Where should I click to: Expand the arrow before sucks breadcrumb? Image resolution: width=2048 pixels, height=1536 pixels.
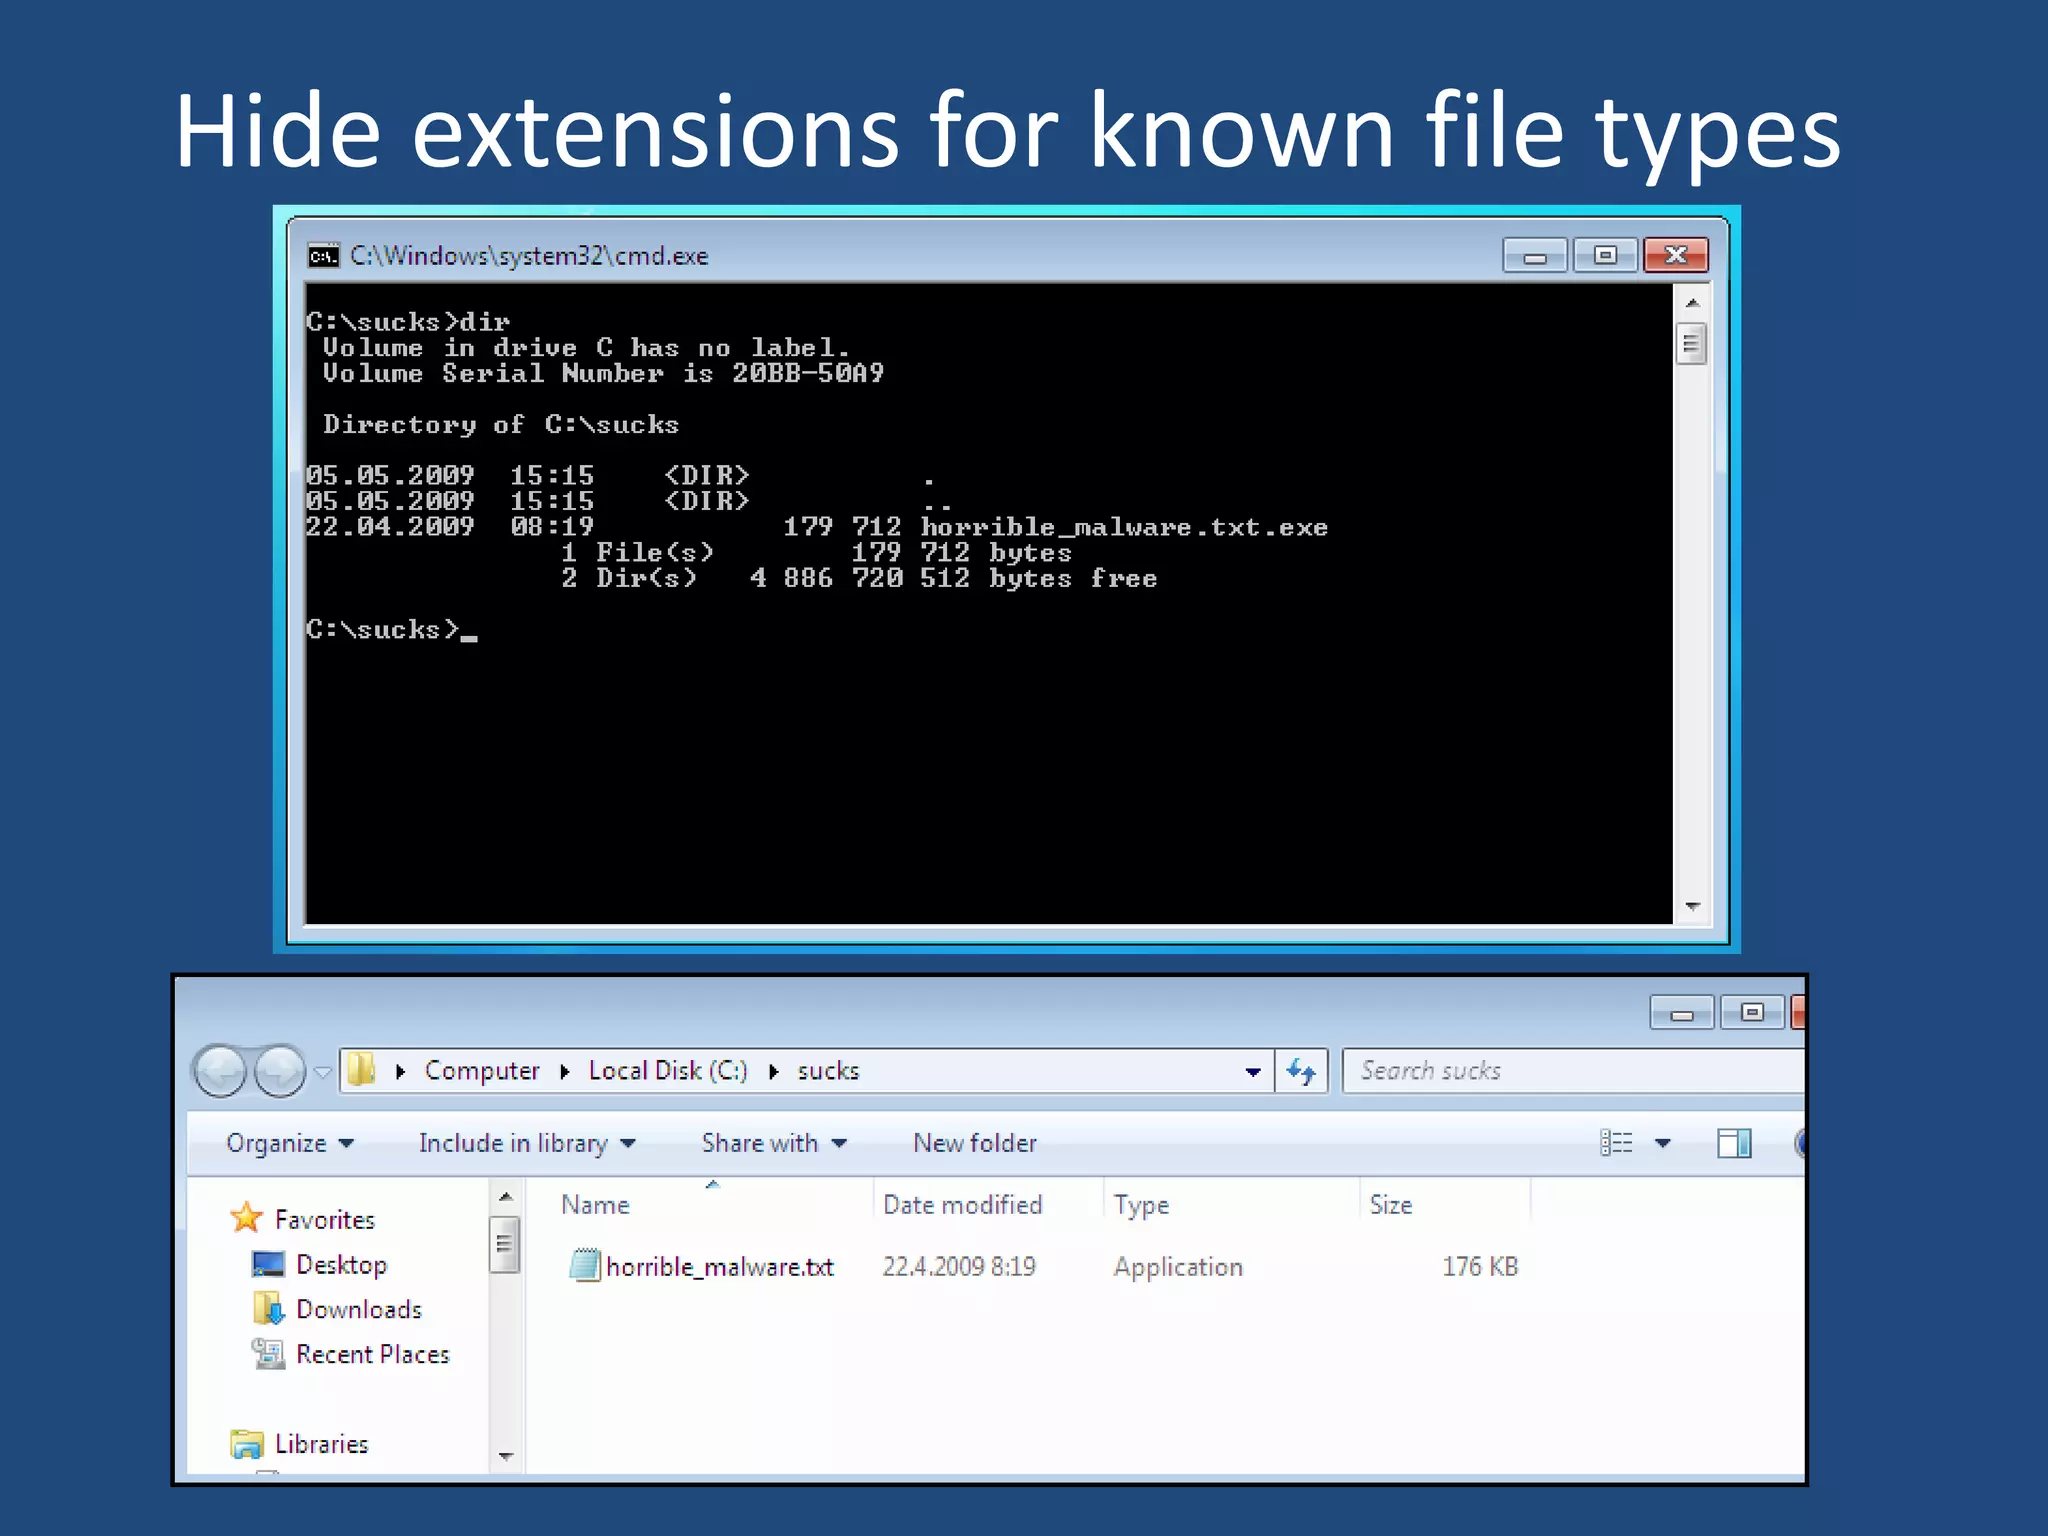pyautogui.click(x=773, y=1072)
